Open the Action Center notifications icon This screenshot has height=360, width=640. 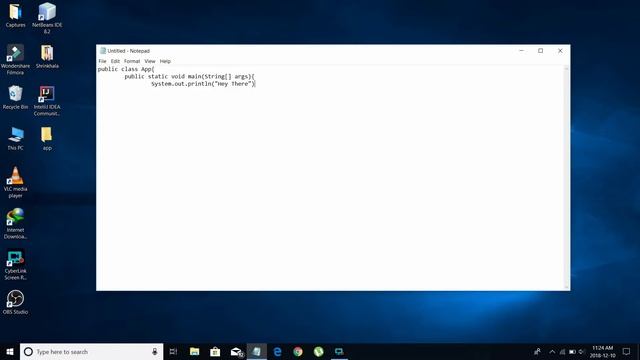click(627, 351)
